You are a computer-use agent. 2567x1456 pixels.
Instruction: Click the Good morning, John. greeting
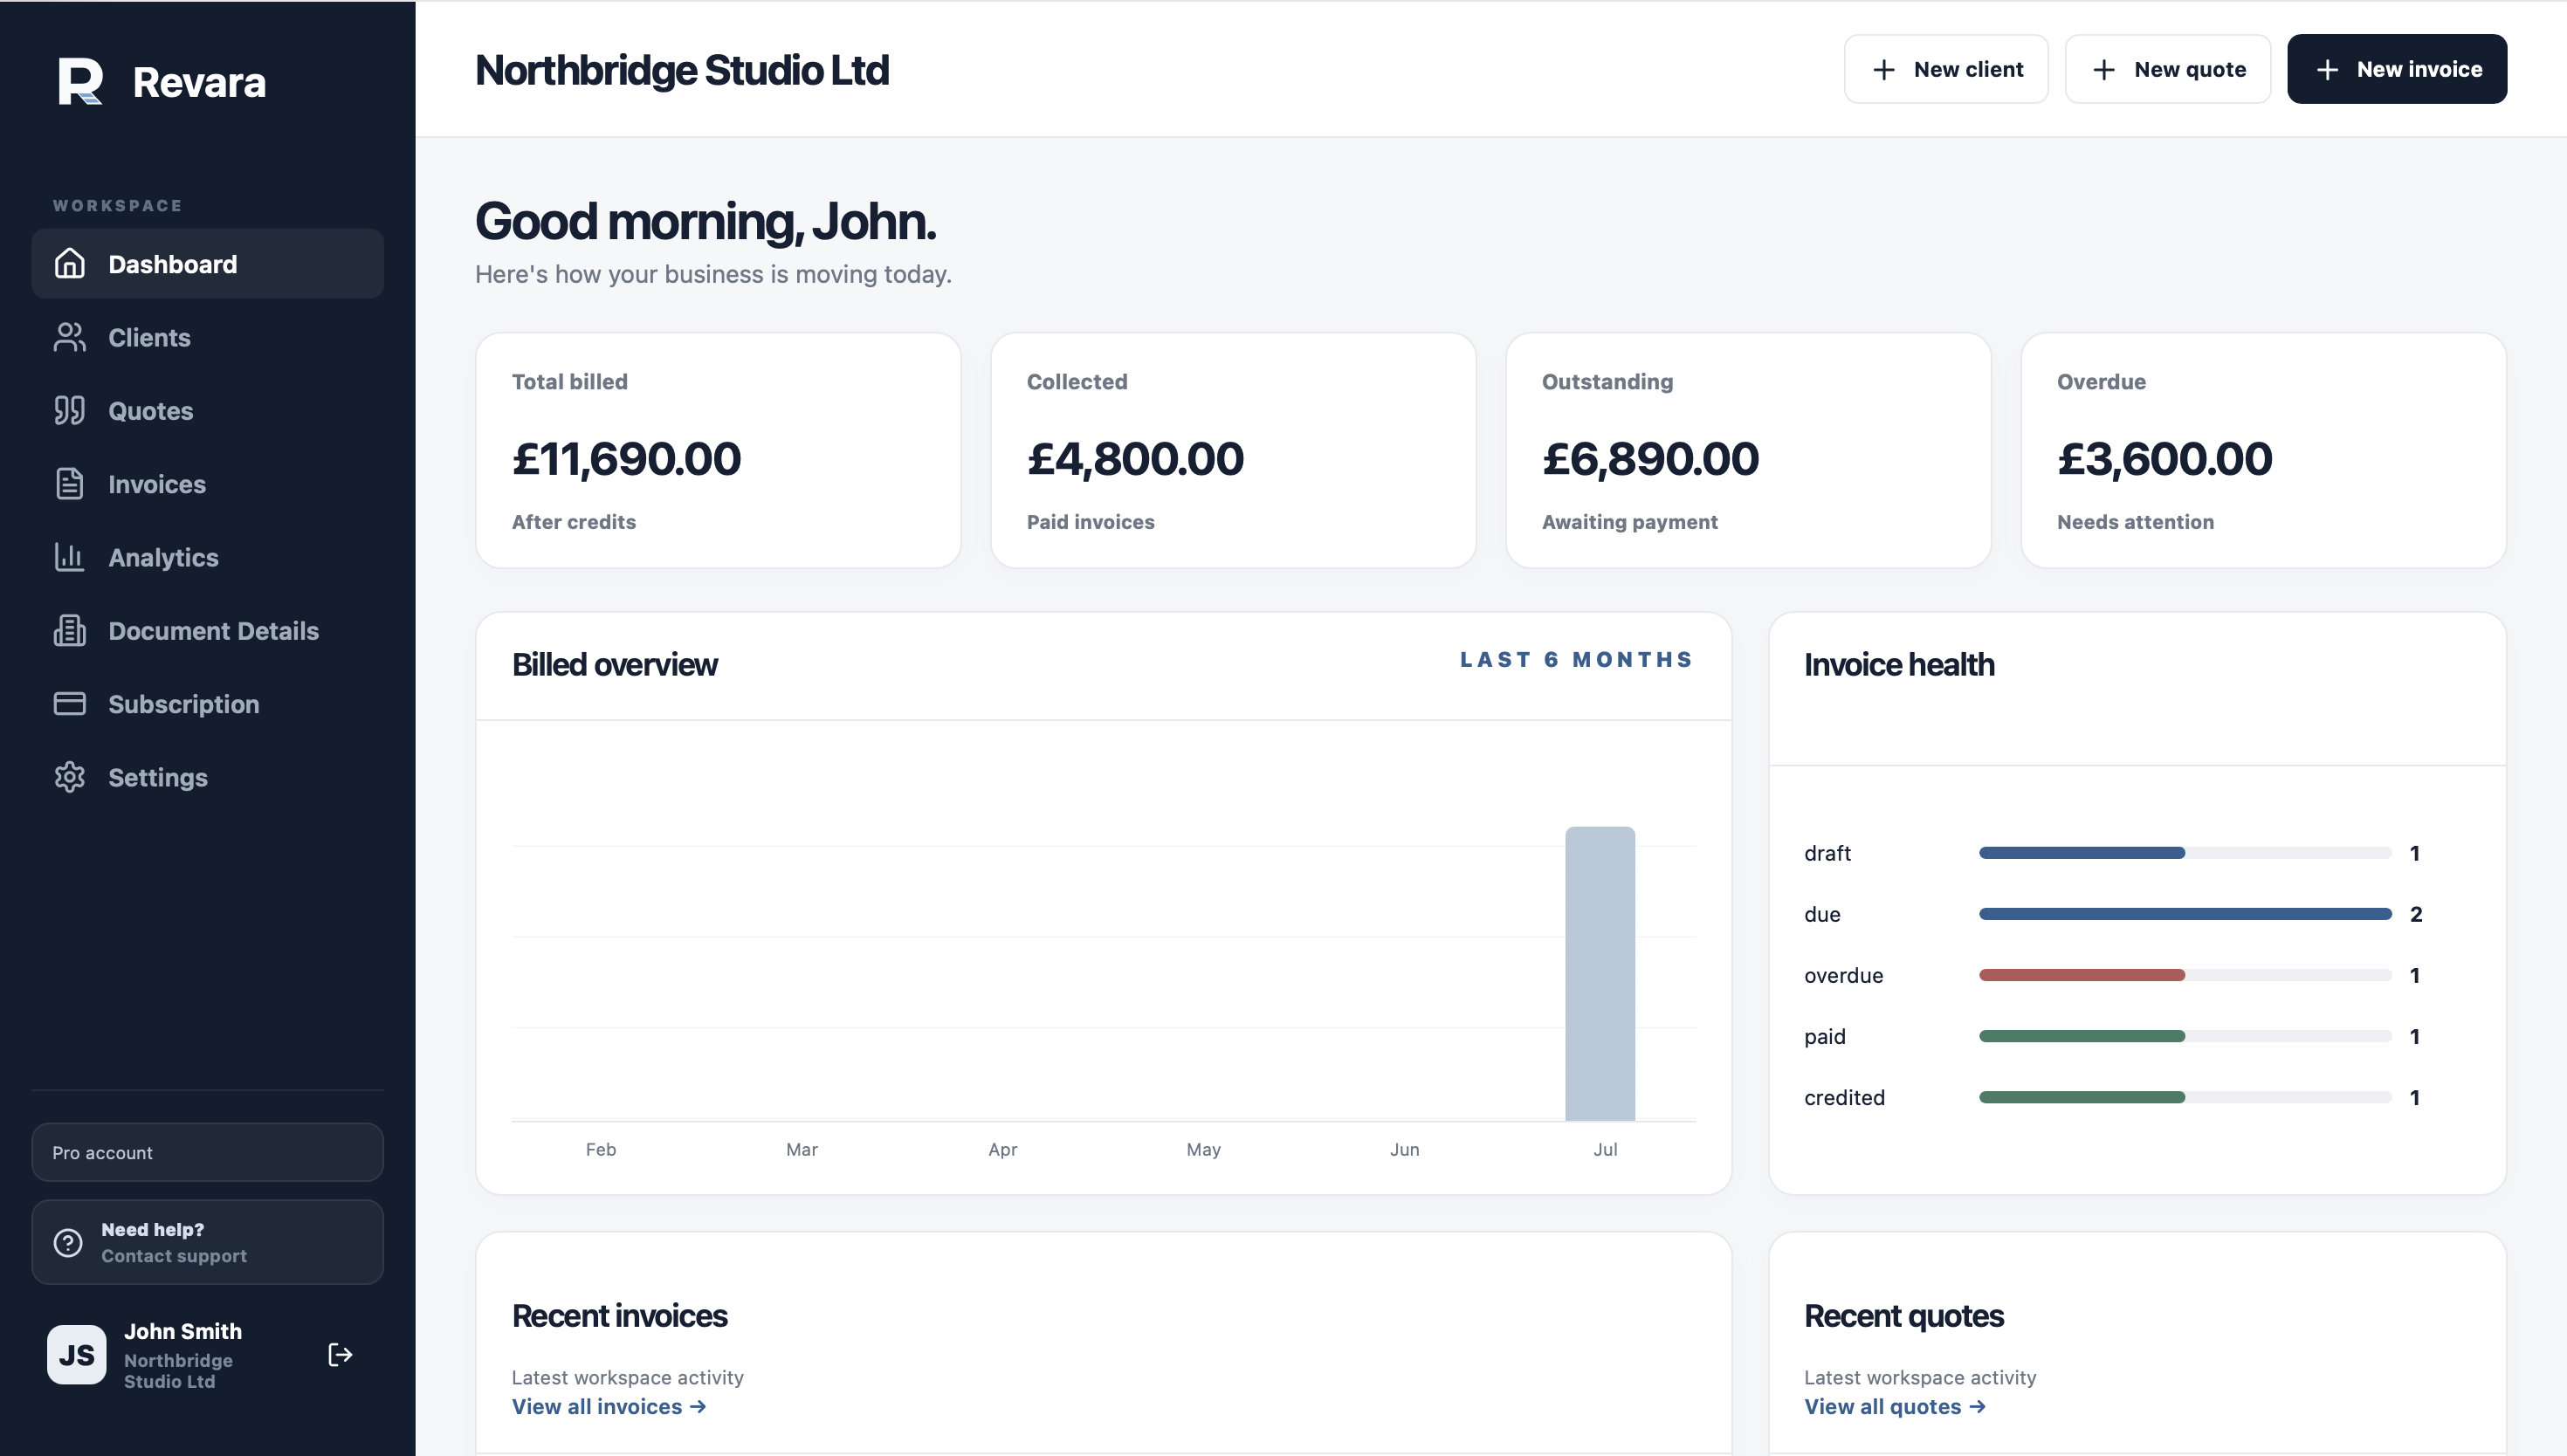pos(705,221)
